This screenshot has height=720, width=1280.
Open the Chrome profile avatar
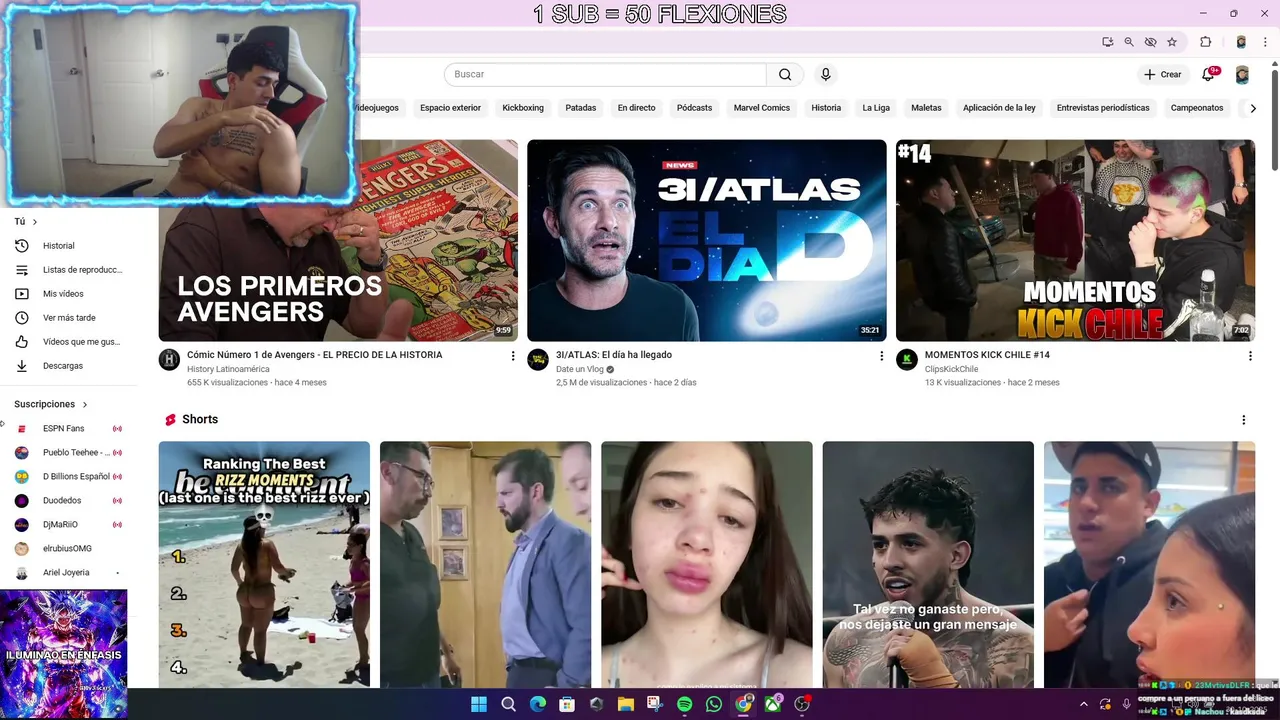coord(1241,42)
